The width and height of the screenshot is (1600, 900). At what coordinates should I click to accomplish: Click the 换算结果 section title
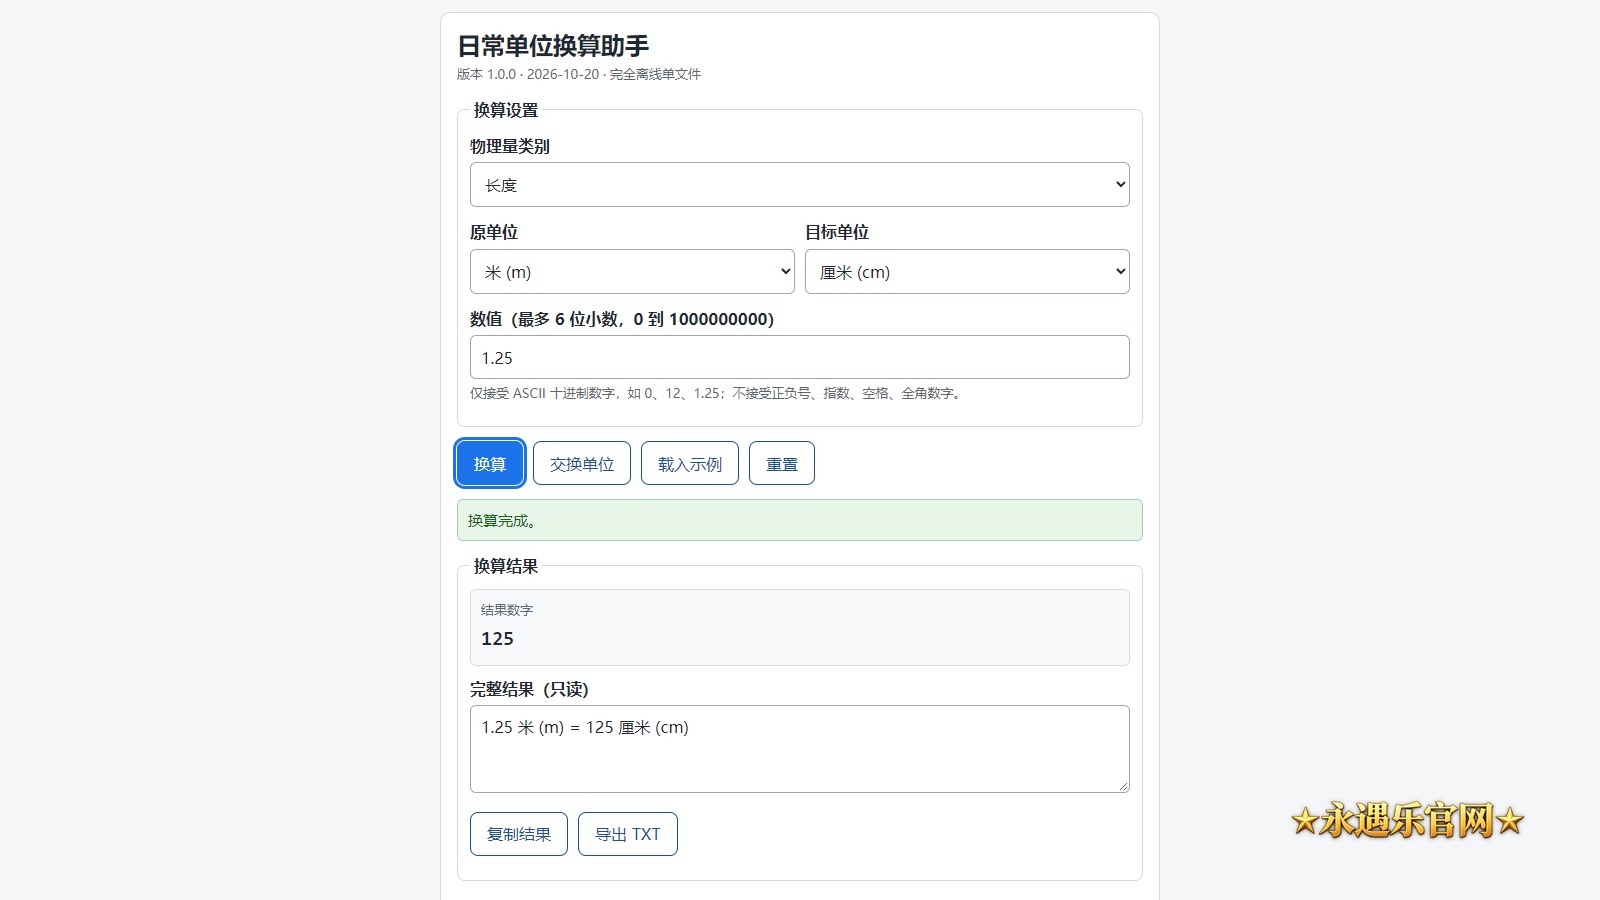[x=506, y=566]
